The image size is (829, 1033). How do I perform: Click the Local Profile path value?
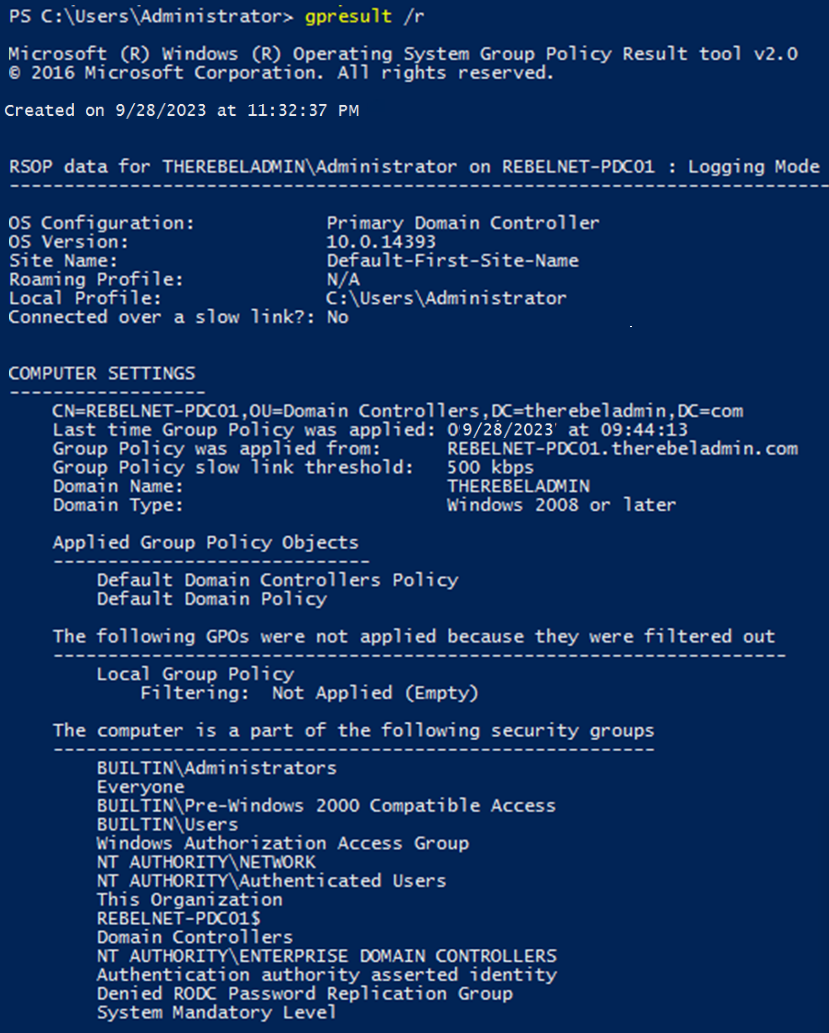pyautogui.click(x=446, y=298)
